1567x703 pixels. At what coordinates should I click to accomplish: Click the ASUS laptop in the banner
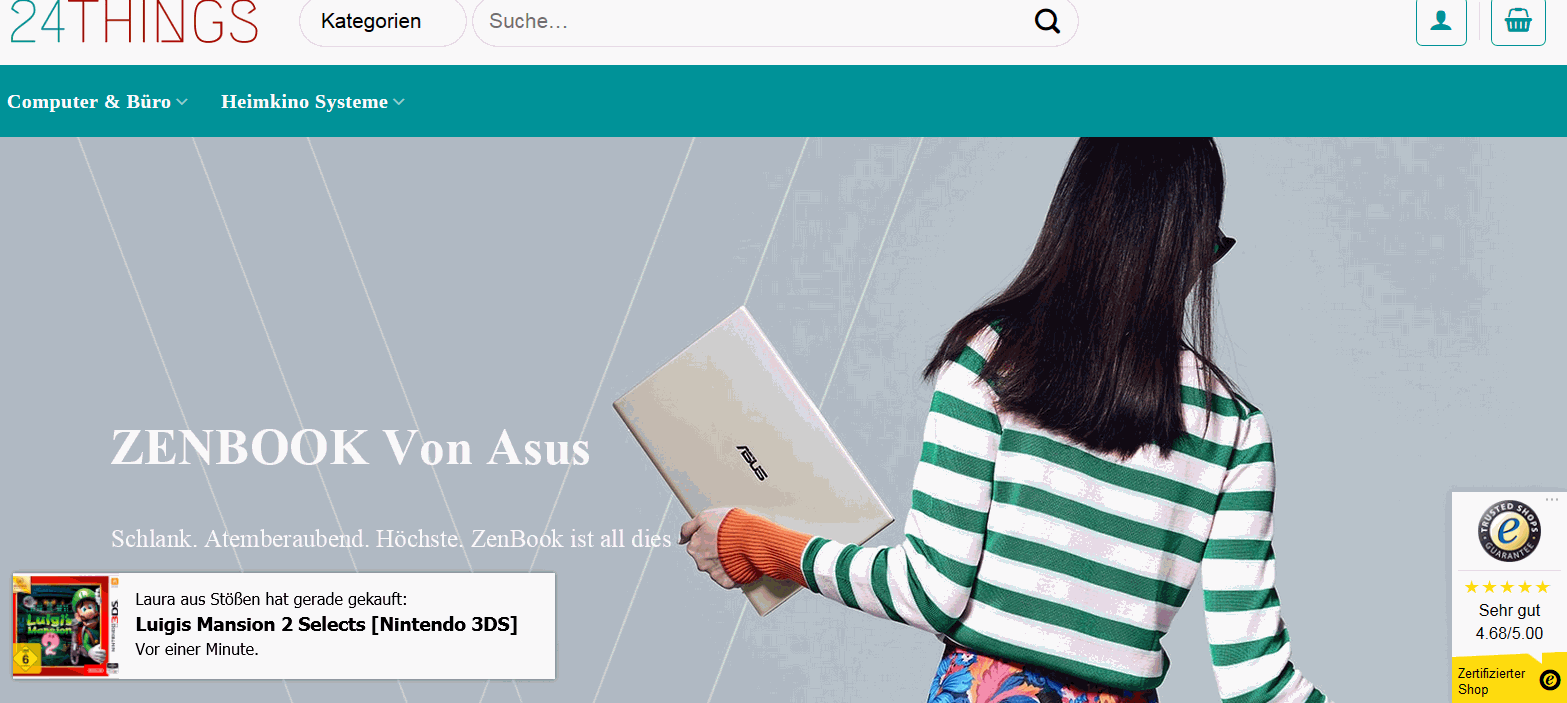click(x=752, y=455)
